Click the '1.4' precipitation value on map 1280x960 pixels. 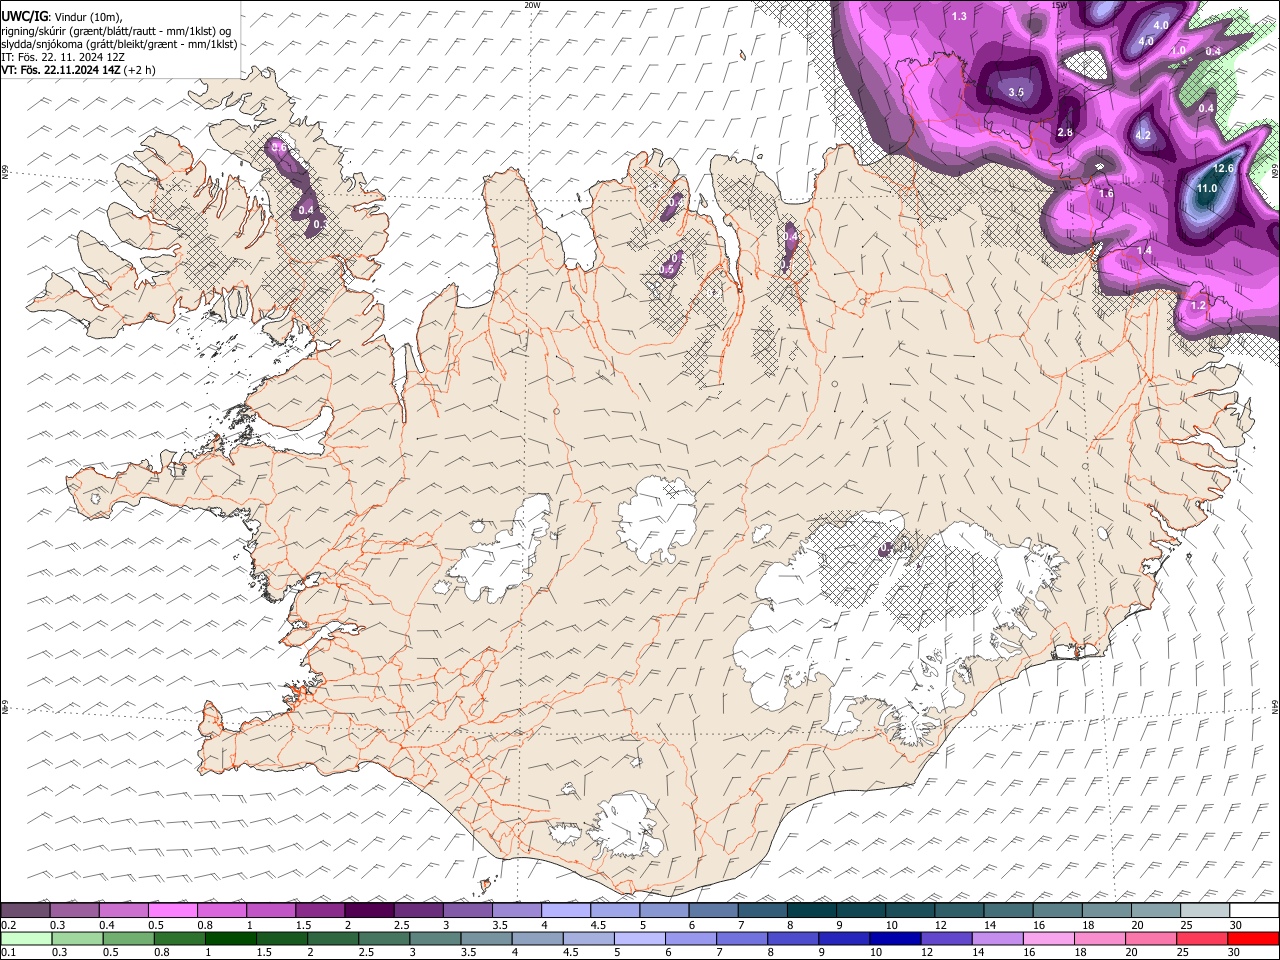pos(1145,250)
